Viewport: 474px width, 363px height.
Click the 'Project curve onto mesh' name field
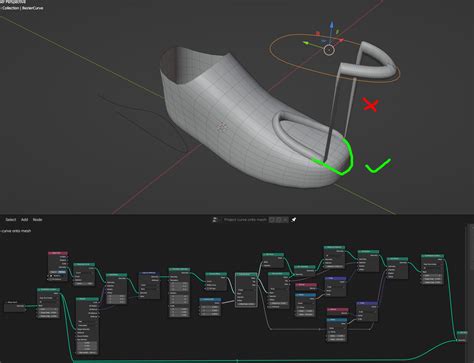tap(245, 220)
